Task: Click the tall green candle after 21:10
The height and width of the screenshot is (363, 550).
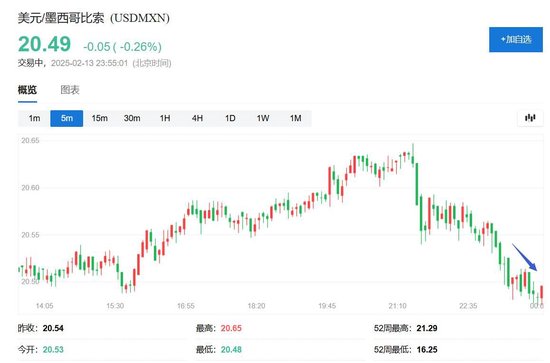Action: click(x=417, y=184)
